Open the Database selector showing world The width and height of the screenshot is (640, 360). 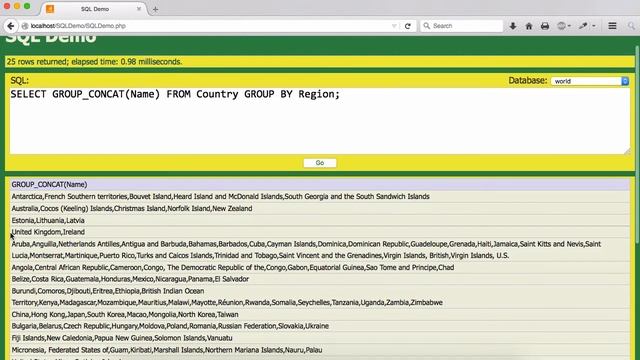click(x=590, y=81)
